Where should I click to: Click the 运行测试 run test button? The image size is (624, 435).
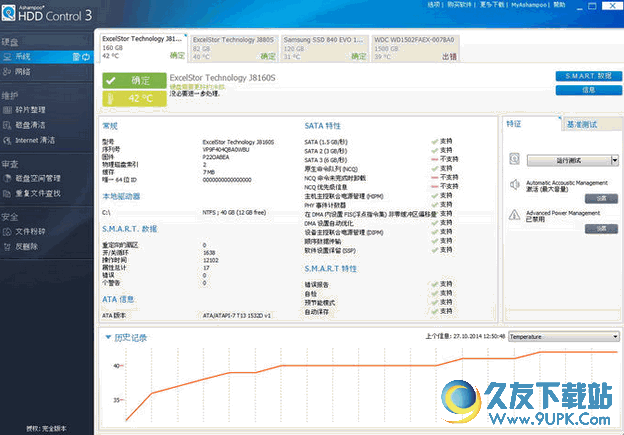(569, 160)
